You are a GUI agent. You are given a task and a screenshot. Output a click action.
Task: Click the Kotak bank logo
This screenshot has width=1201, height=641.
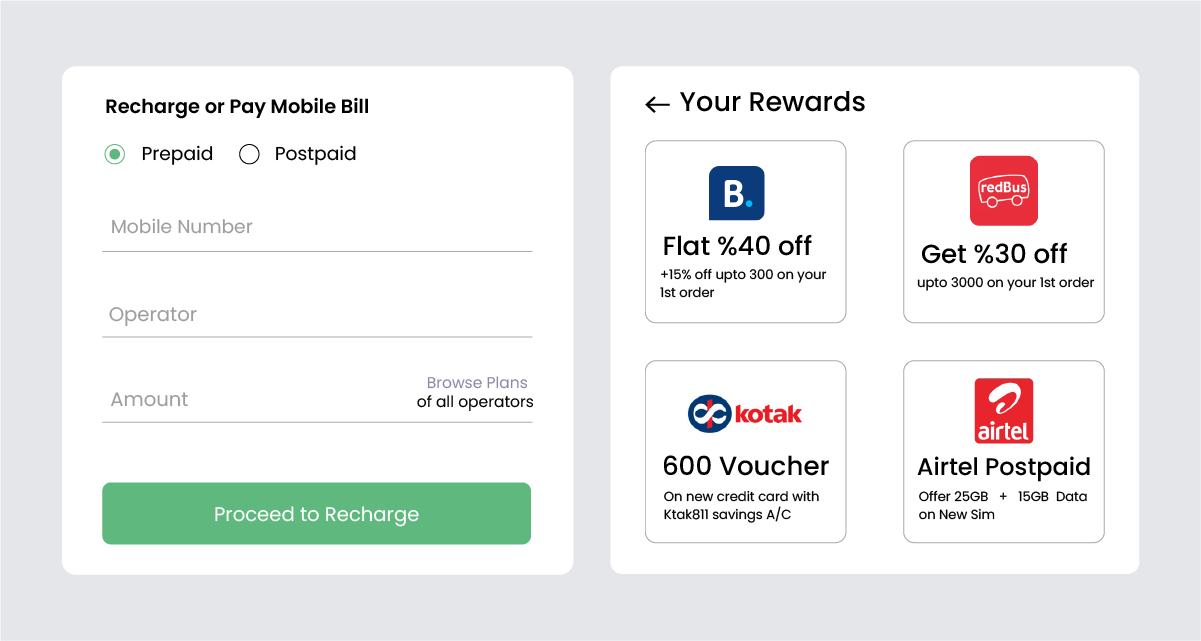pyautogui.click(x=745, y=414)
